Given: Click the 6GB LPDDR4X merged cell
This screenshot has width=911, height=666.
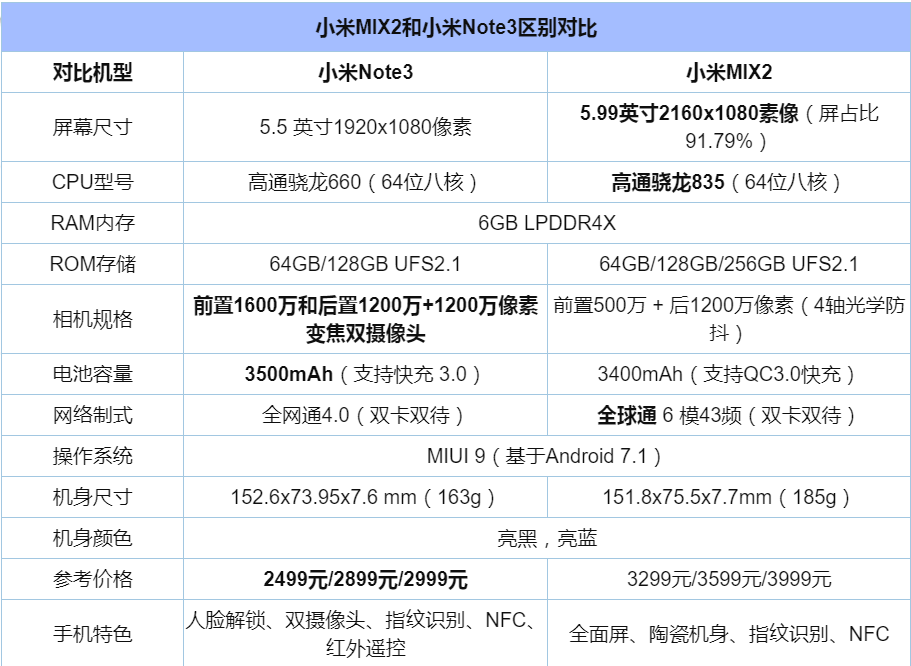Looking at the screenshot, I should click(x=546, y=222).
